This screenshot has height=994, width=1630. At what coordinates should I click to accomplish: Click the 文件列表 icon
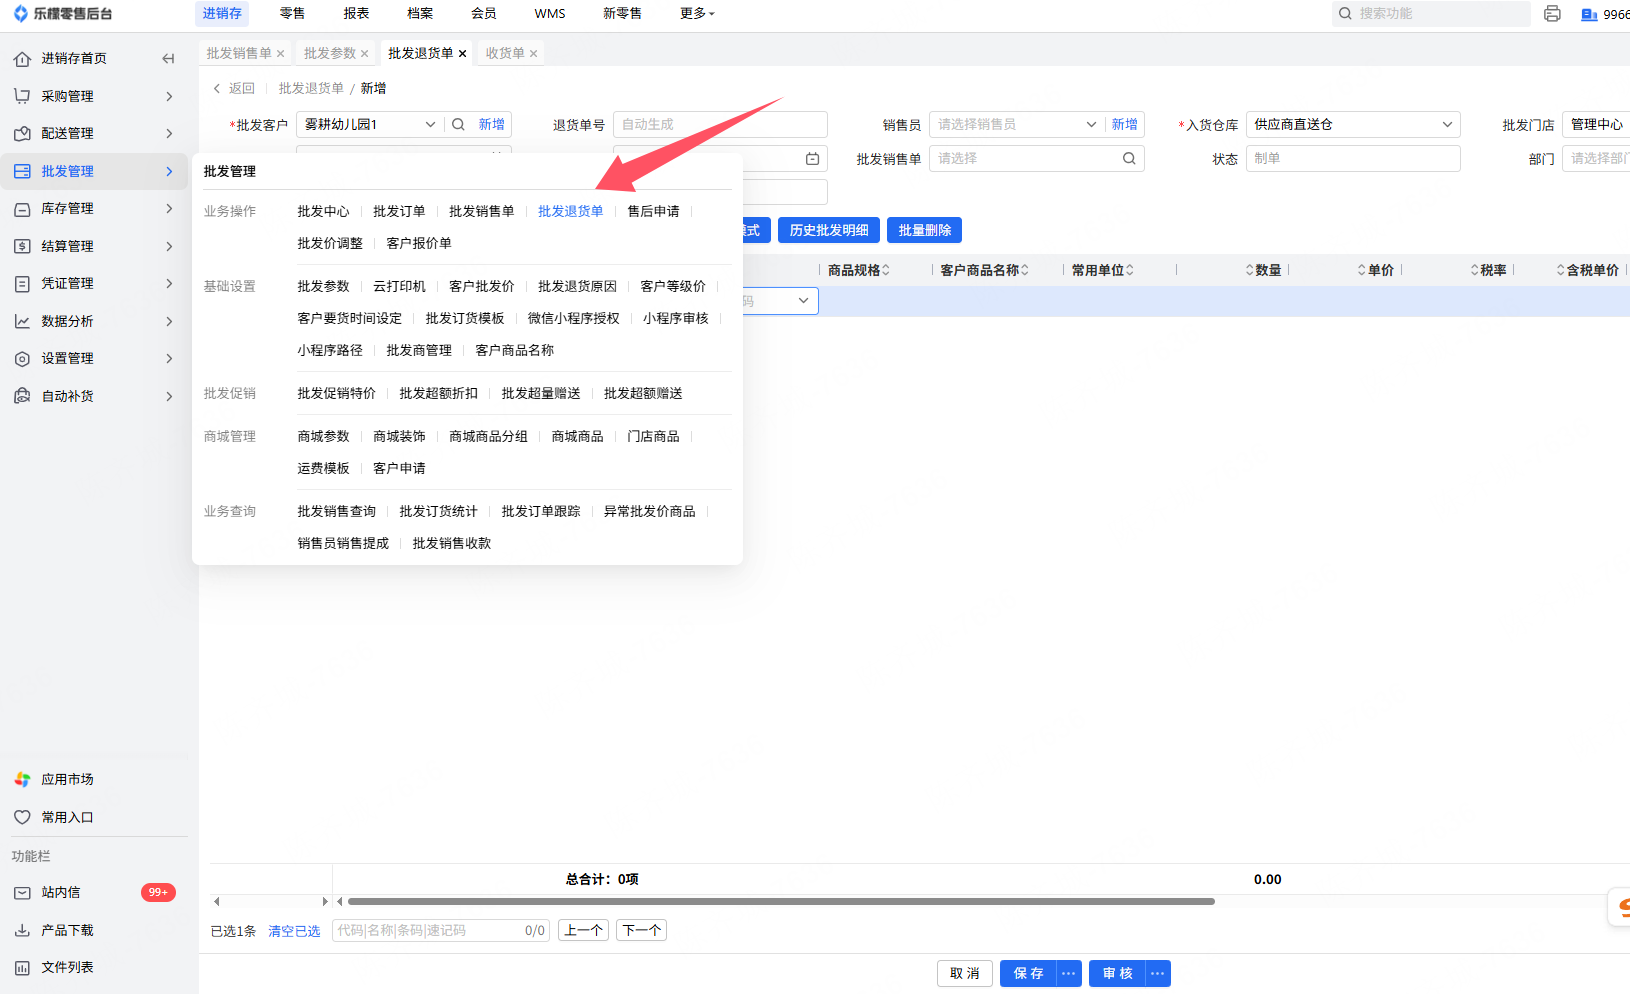tap(22, 968)
